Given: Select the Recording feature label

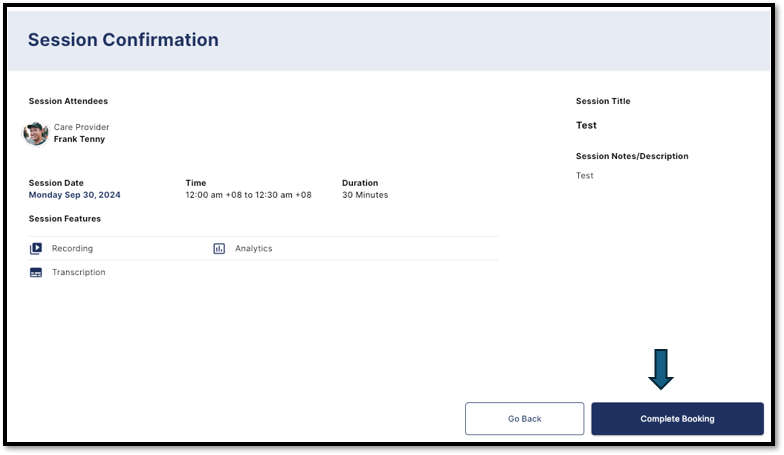Looking at the screenshot, I should point(72,248).
